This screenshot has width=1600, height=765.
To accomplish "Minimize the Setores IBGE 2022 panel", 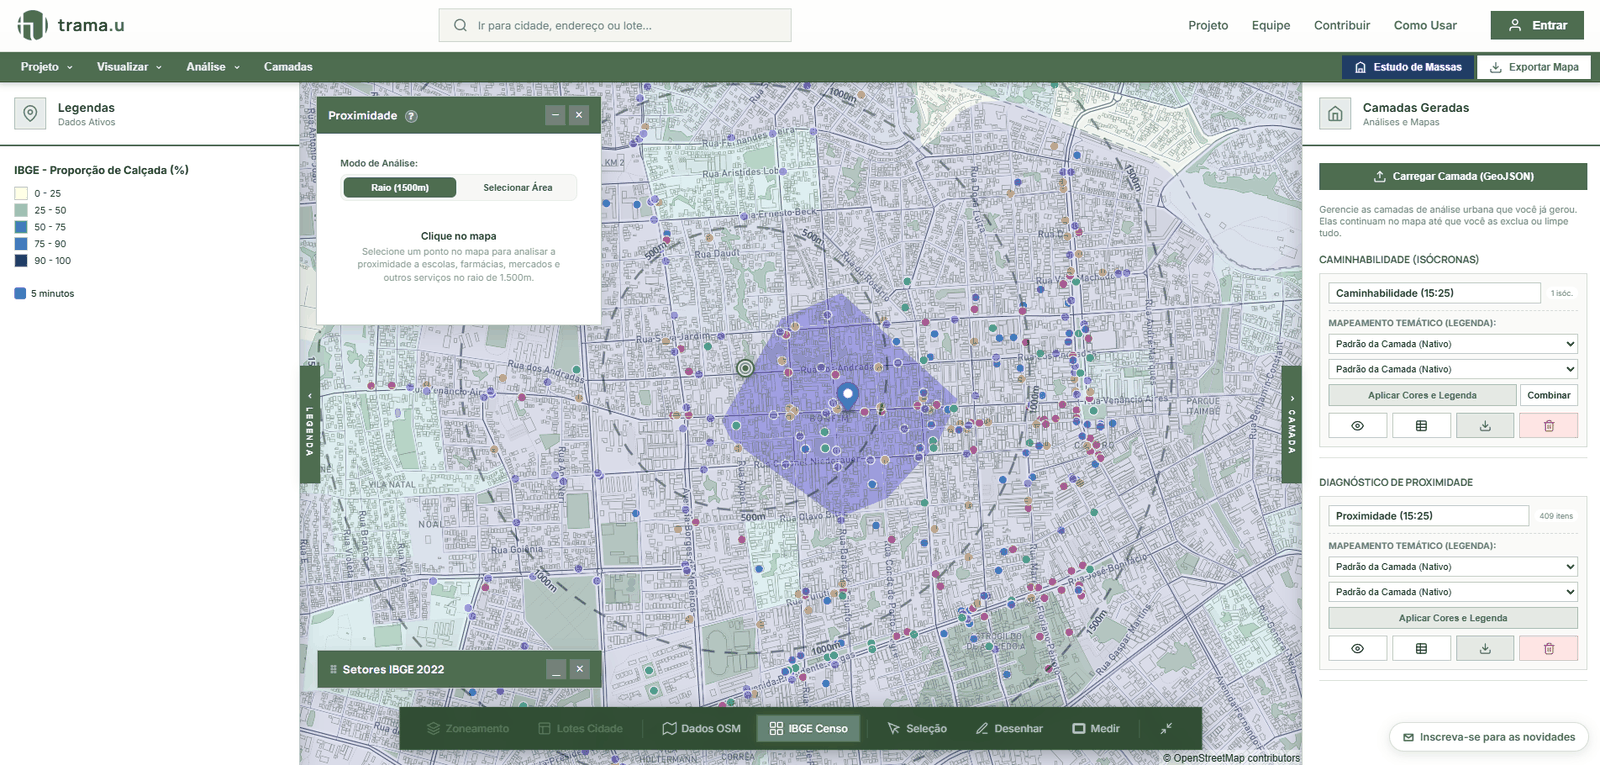I will pos(556,670).
